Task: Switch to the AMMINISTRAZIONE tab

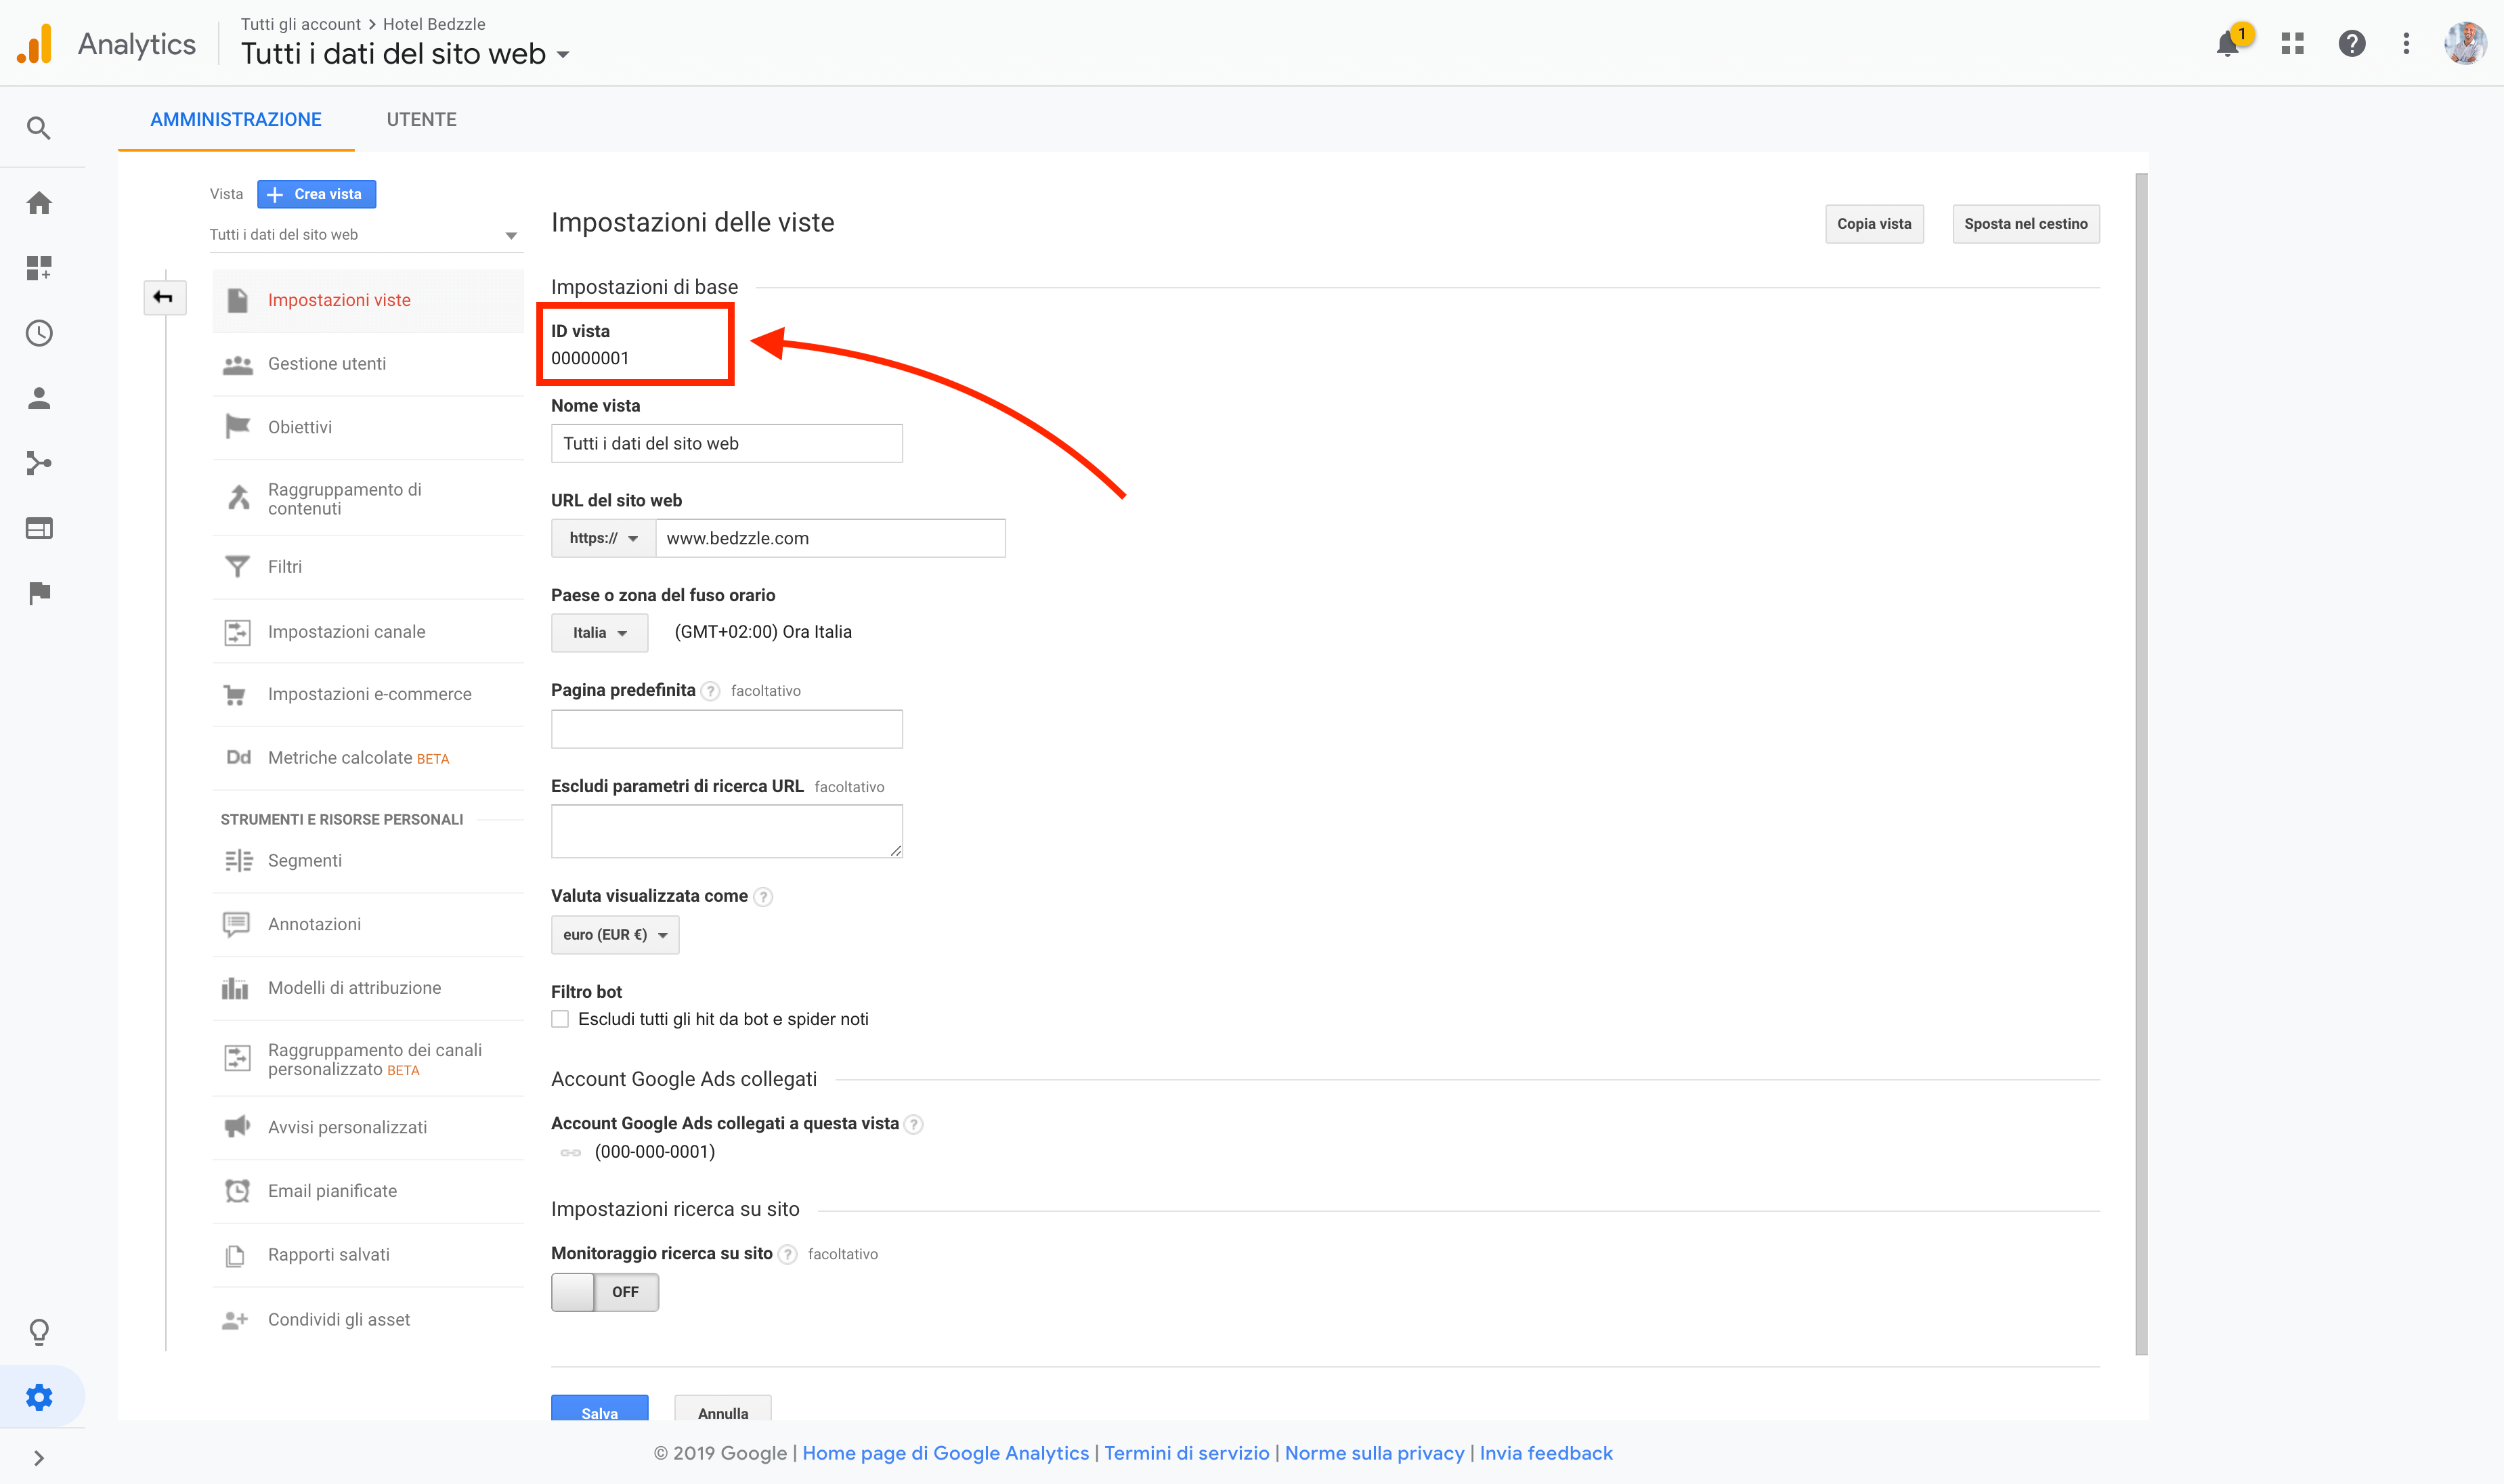Action: point(236,120)
